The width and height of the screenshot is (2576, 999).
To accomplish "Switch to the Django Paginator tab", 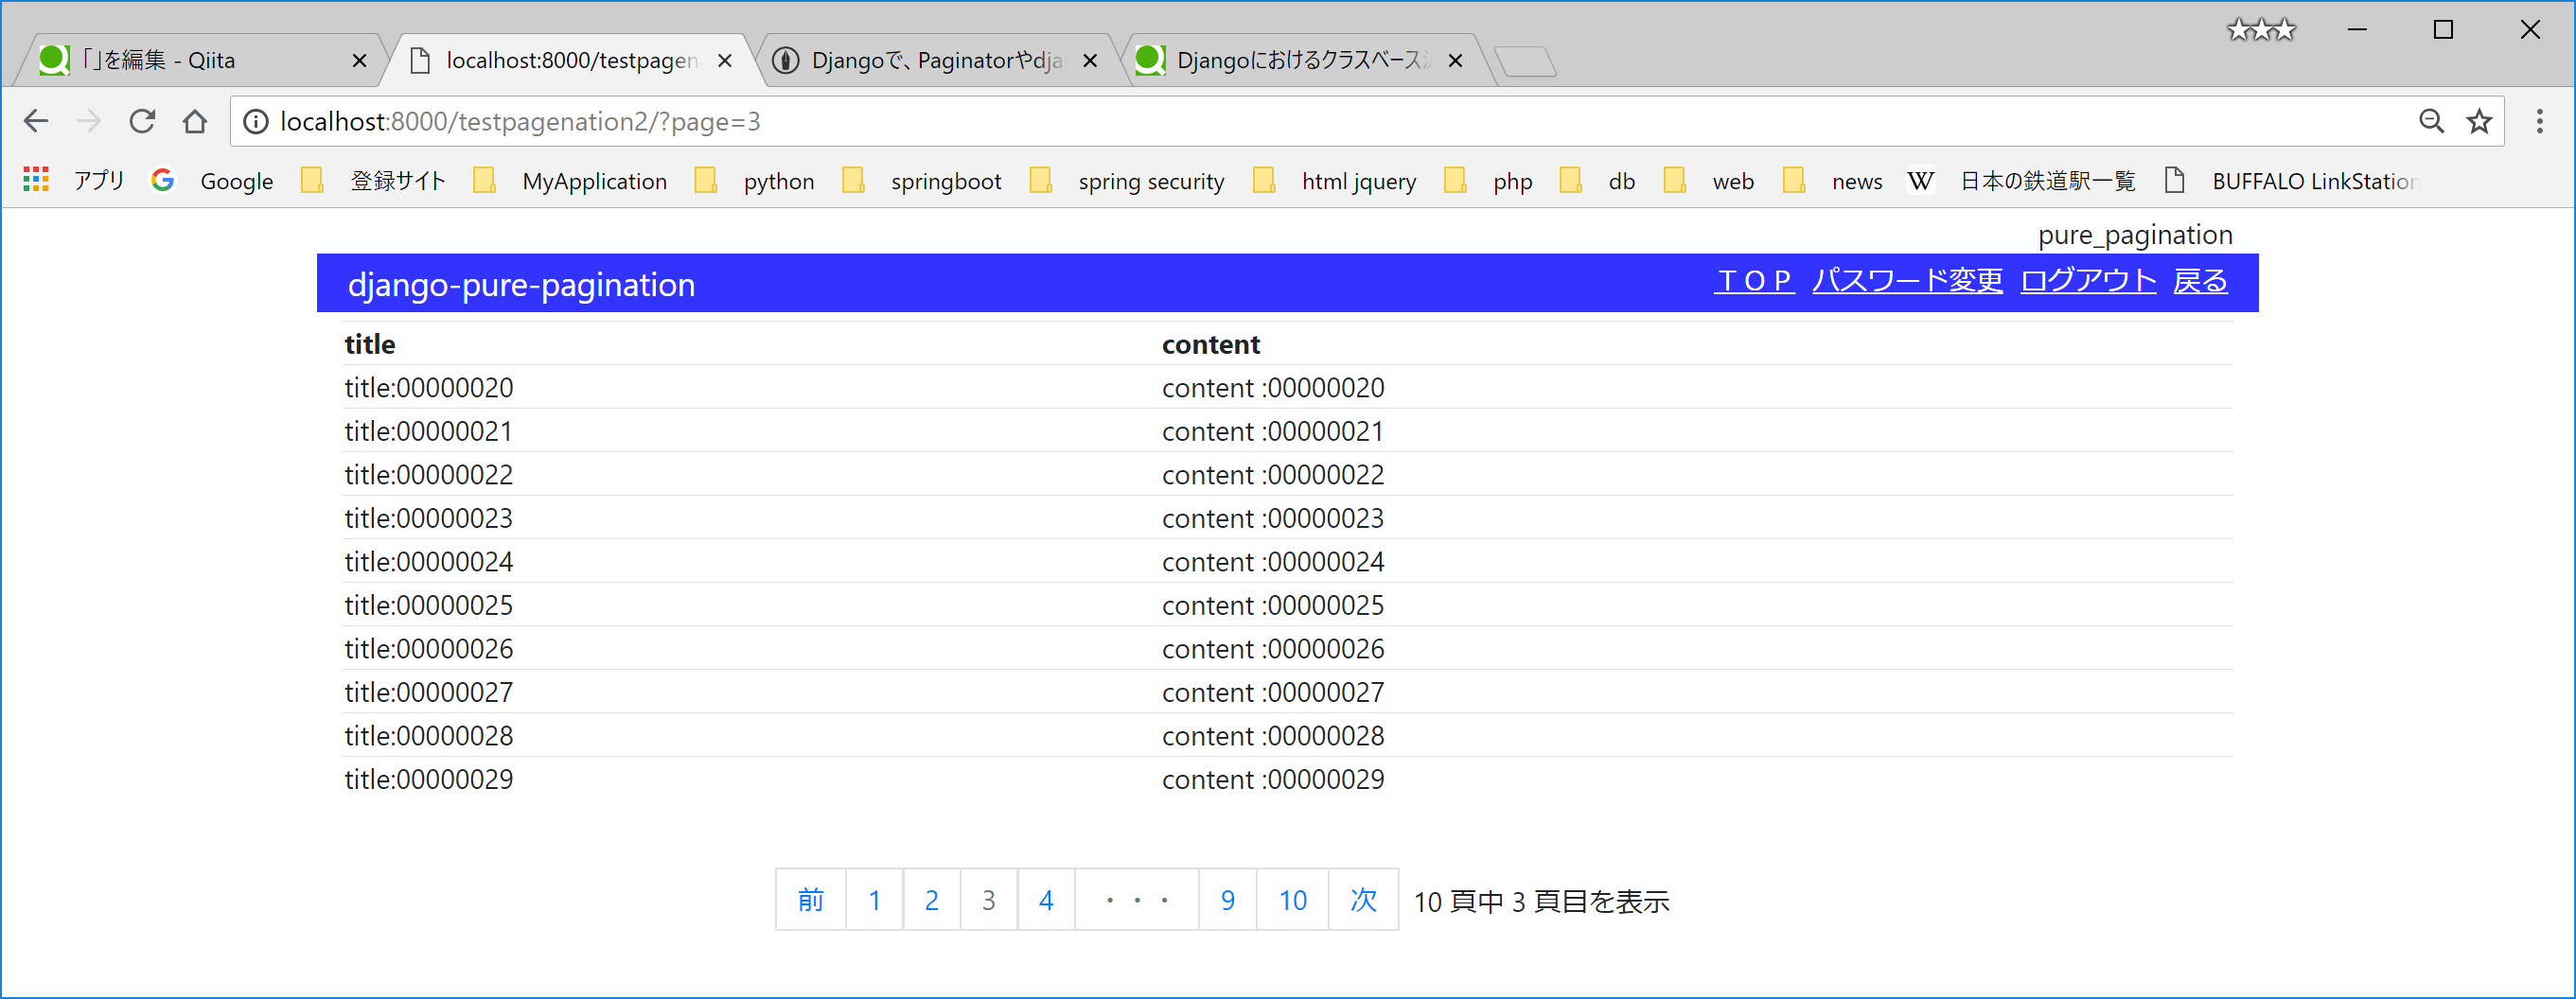I will 930,60.
